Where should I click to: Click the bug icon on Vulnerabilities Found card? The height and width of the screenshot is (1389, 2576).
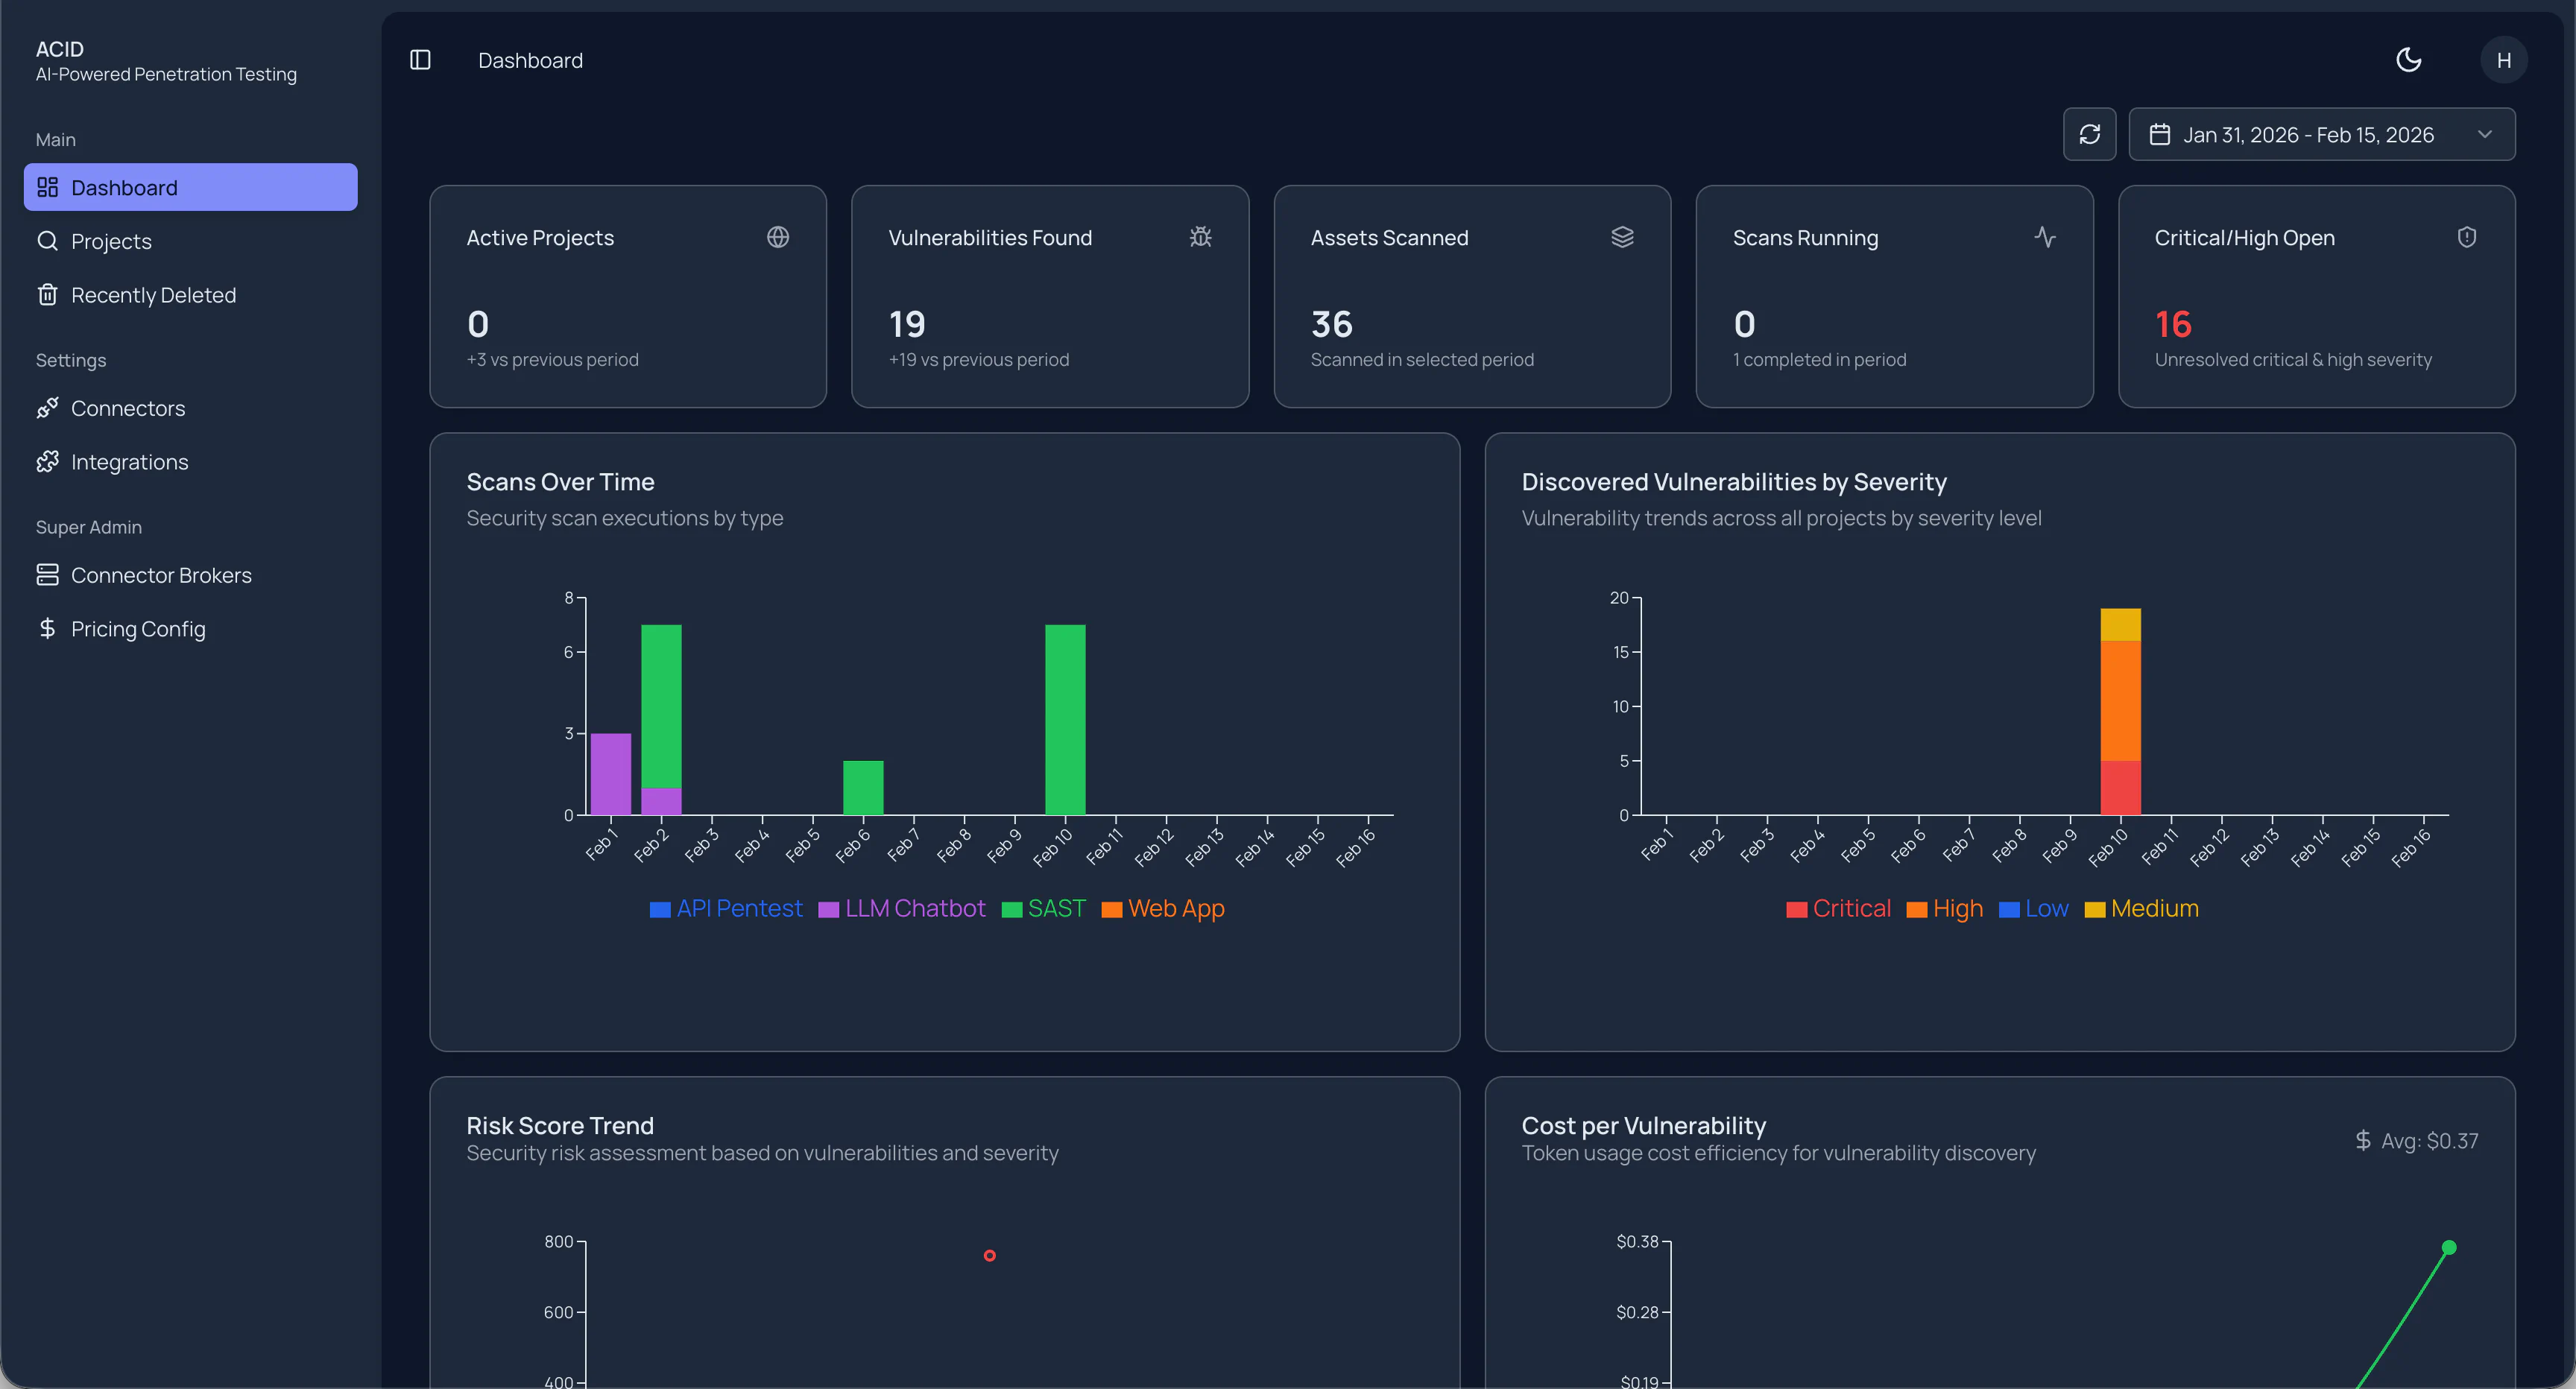coord(1200,237)
